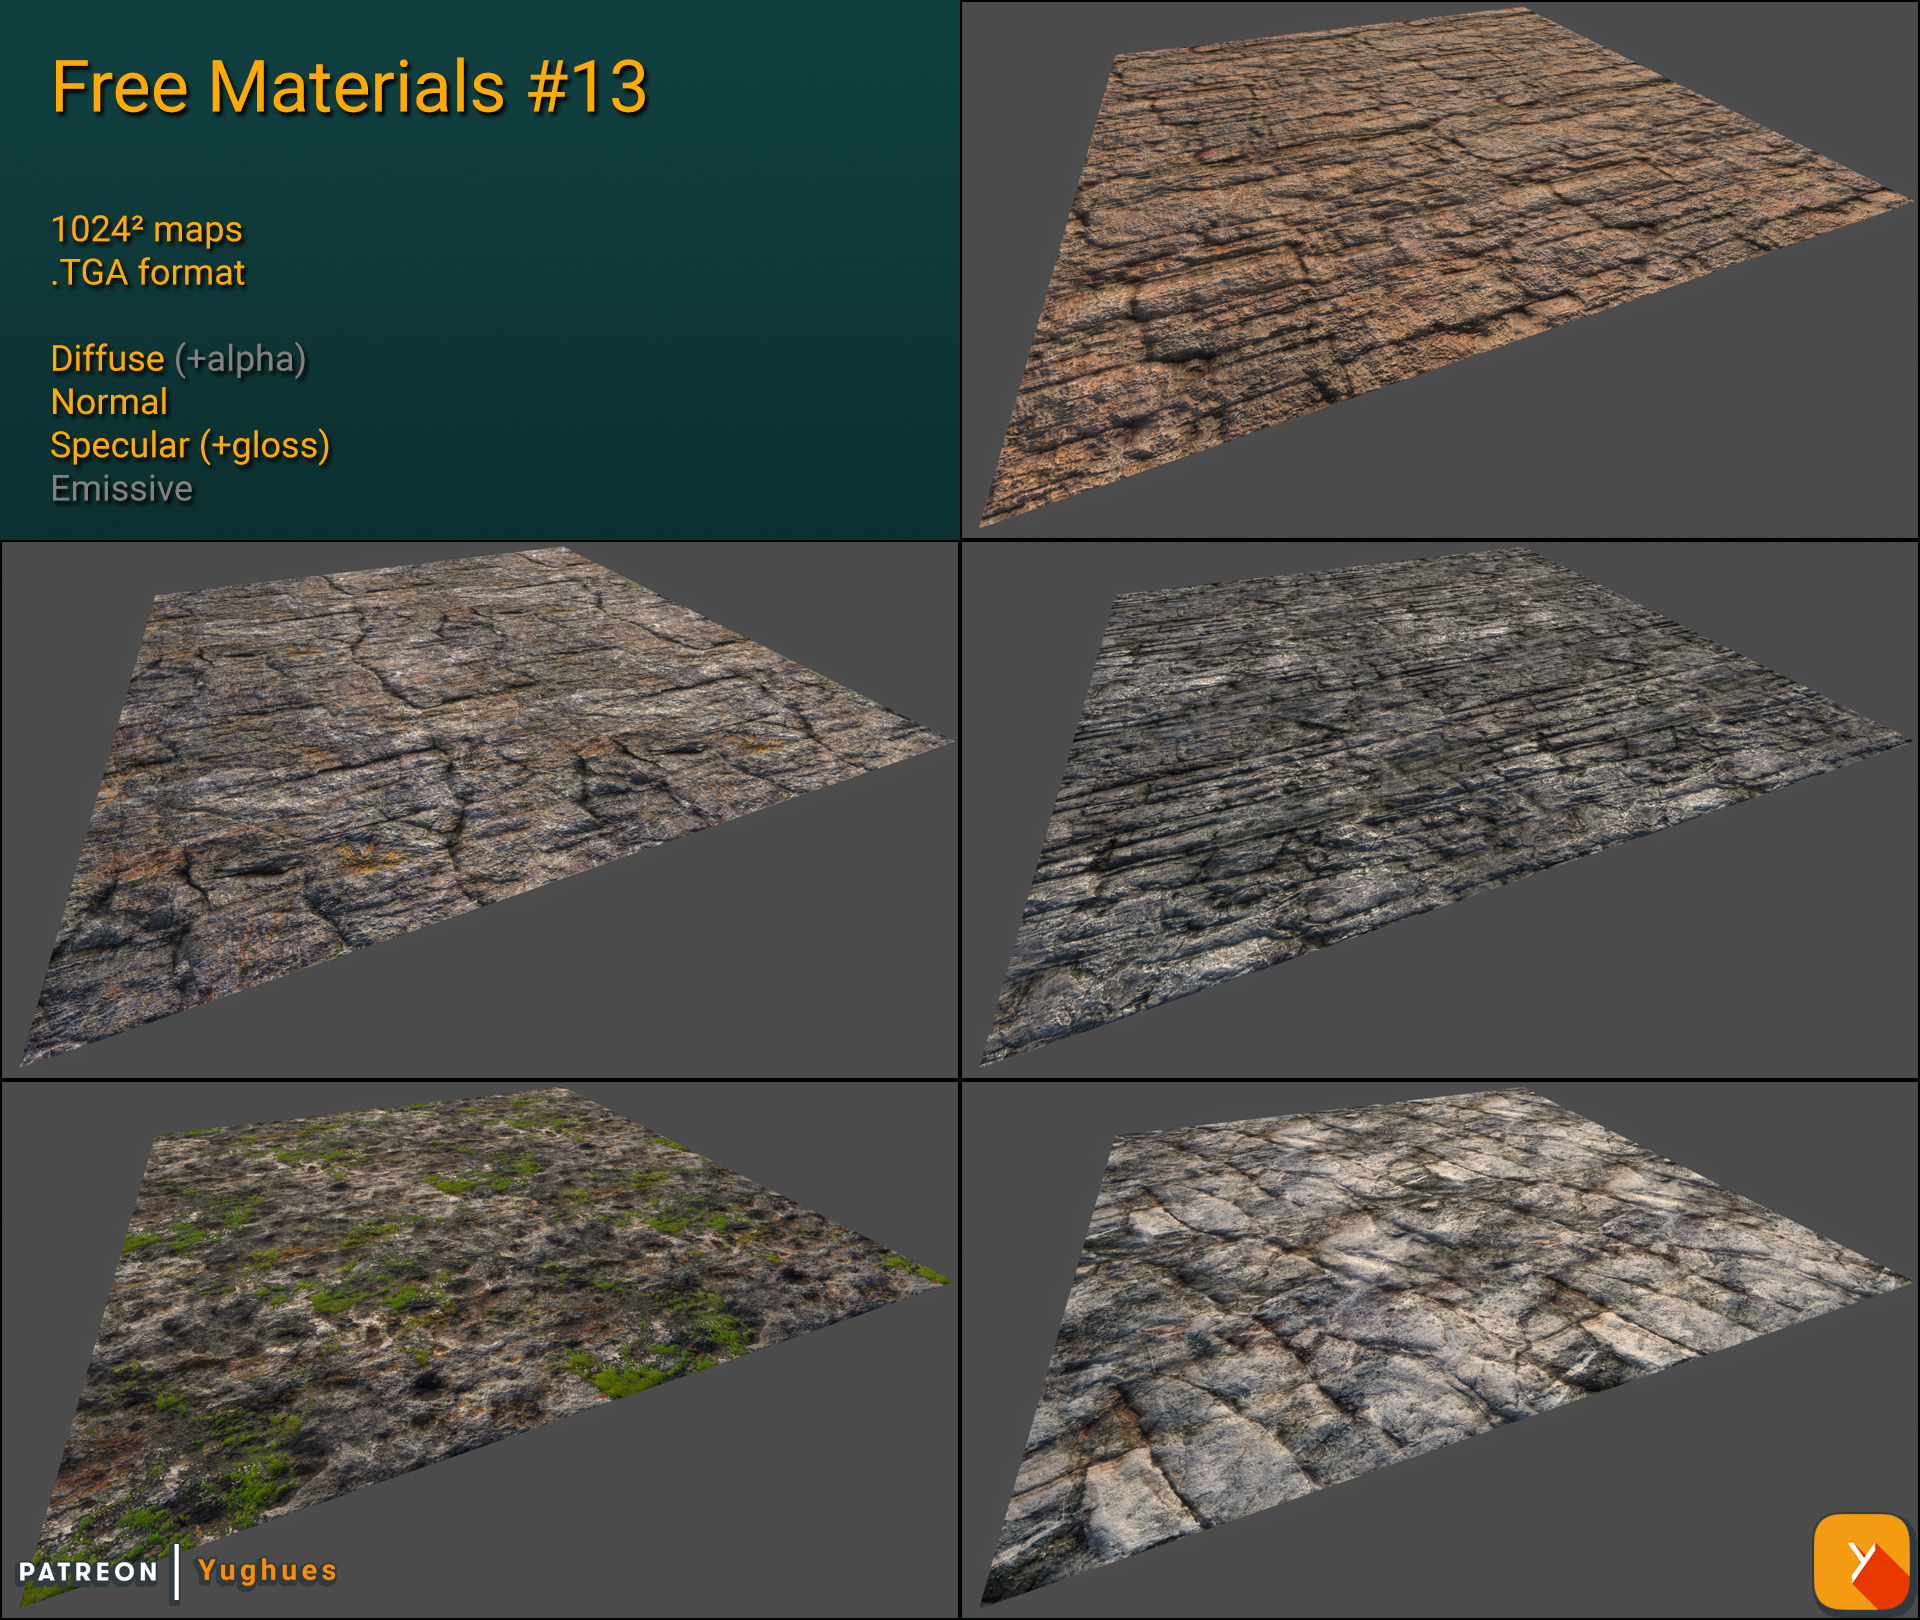The image size is (1920, 1620).
Task: Enable the Emissive map option
Action: (x=121, y=489)
